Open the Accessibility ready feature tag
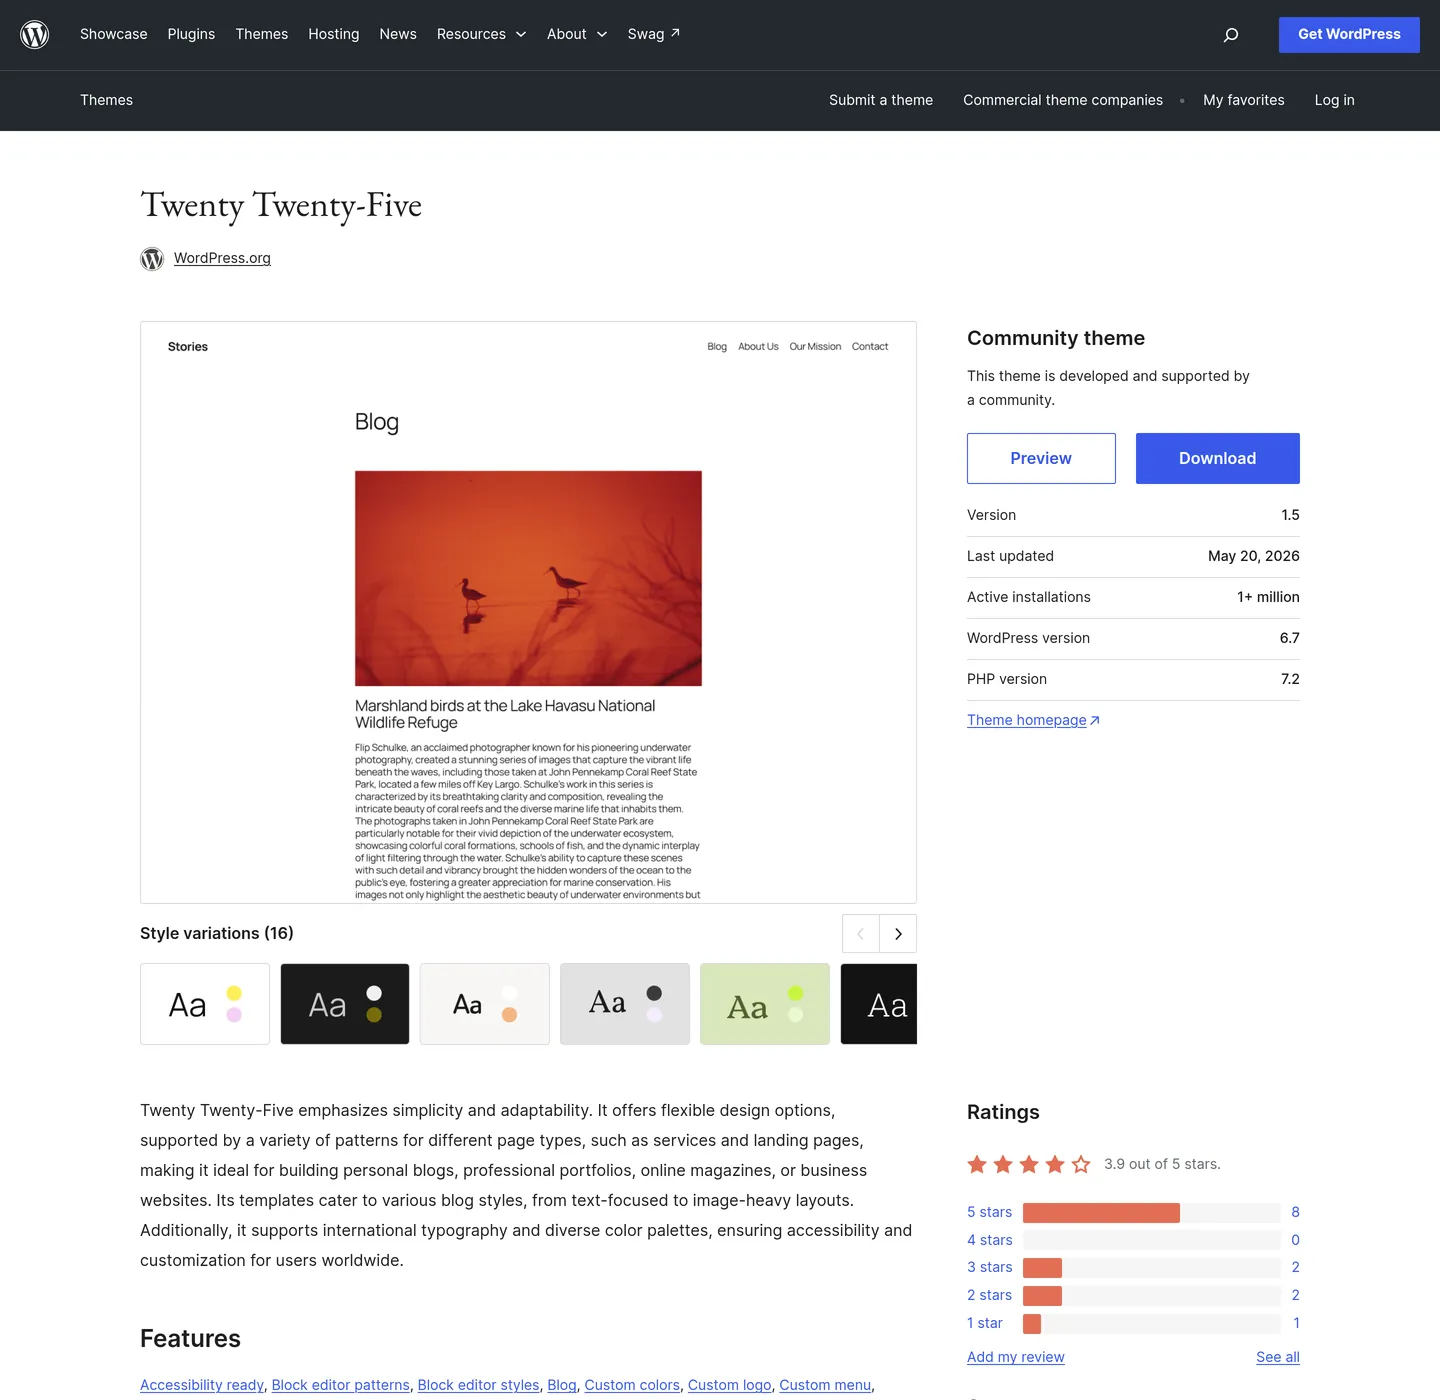The height and width of the screenshot is (1400, 1440). click(202, 1385)
